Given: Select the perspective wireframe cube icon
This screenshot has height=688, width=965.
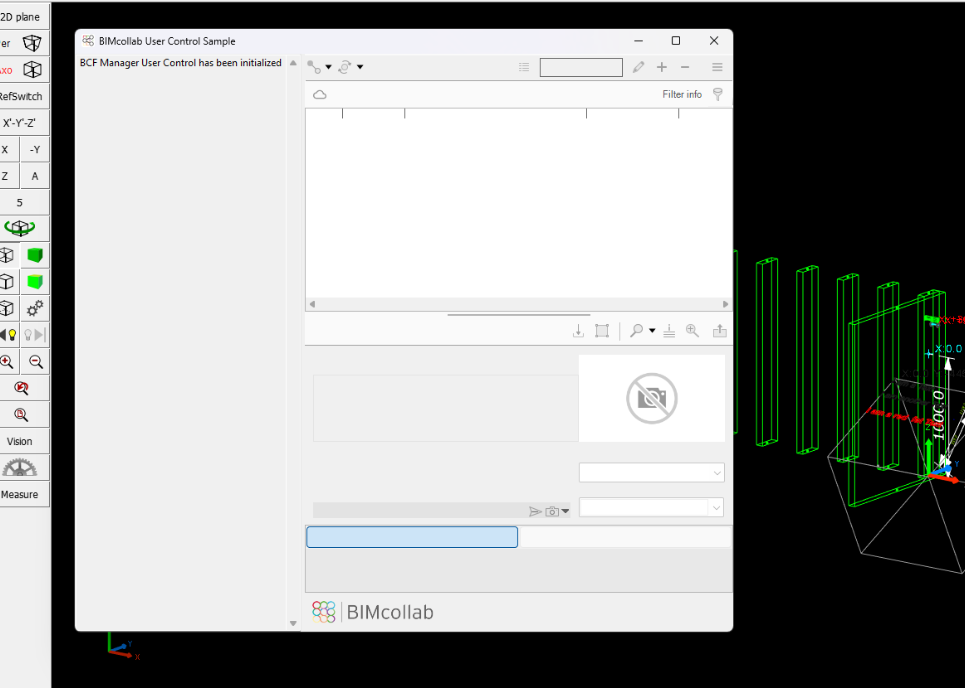Looking at the screenshot, I should point(32,43).
